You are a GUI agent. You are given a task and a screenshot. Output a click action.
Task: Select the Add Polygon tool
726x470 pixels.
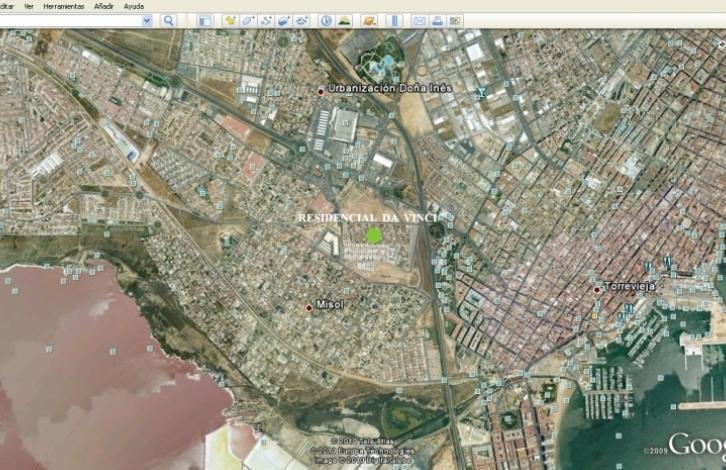(x=248, y=20)
